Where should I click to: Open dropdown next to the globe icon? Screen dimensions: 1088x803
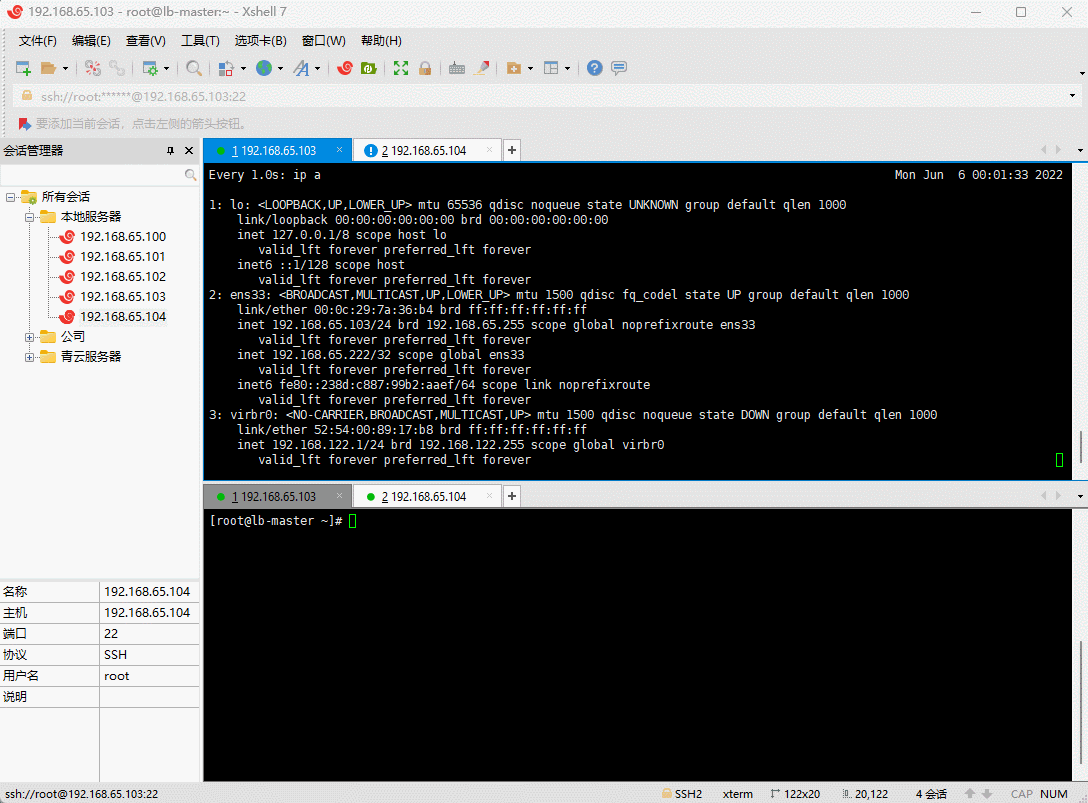coord(280,68)
